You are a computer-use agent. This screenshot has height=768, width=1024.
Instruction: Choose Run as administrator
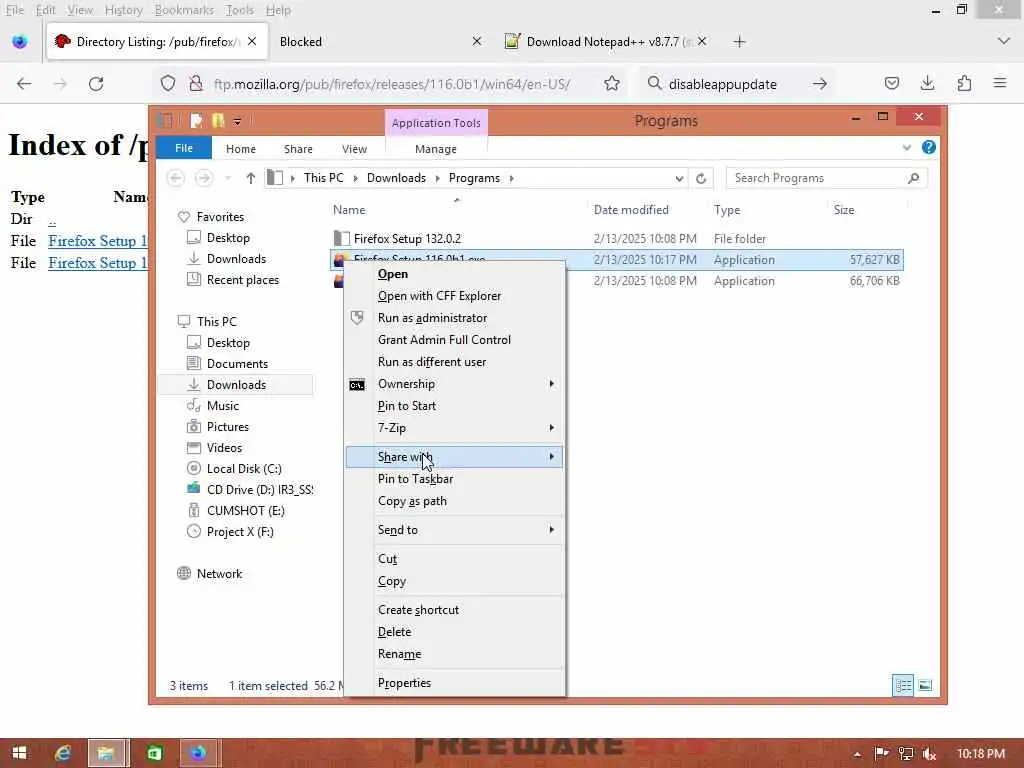tap(454, 318)
